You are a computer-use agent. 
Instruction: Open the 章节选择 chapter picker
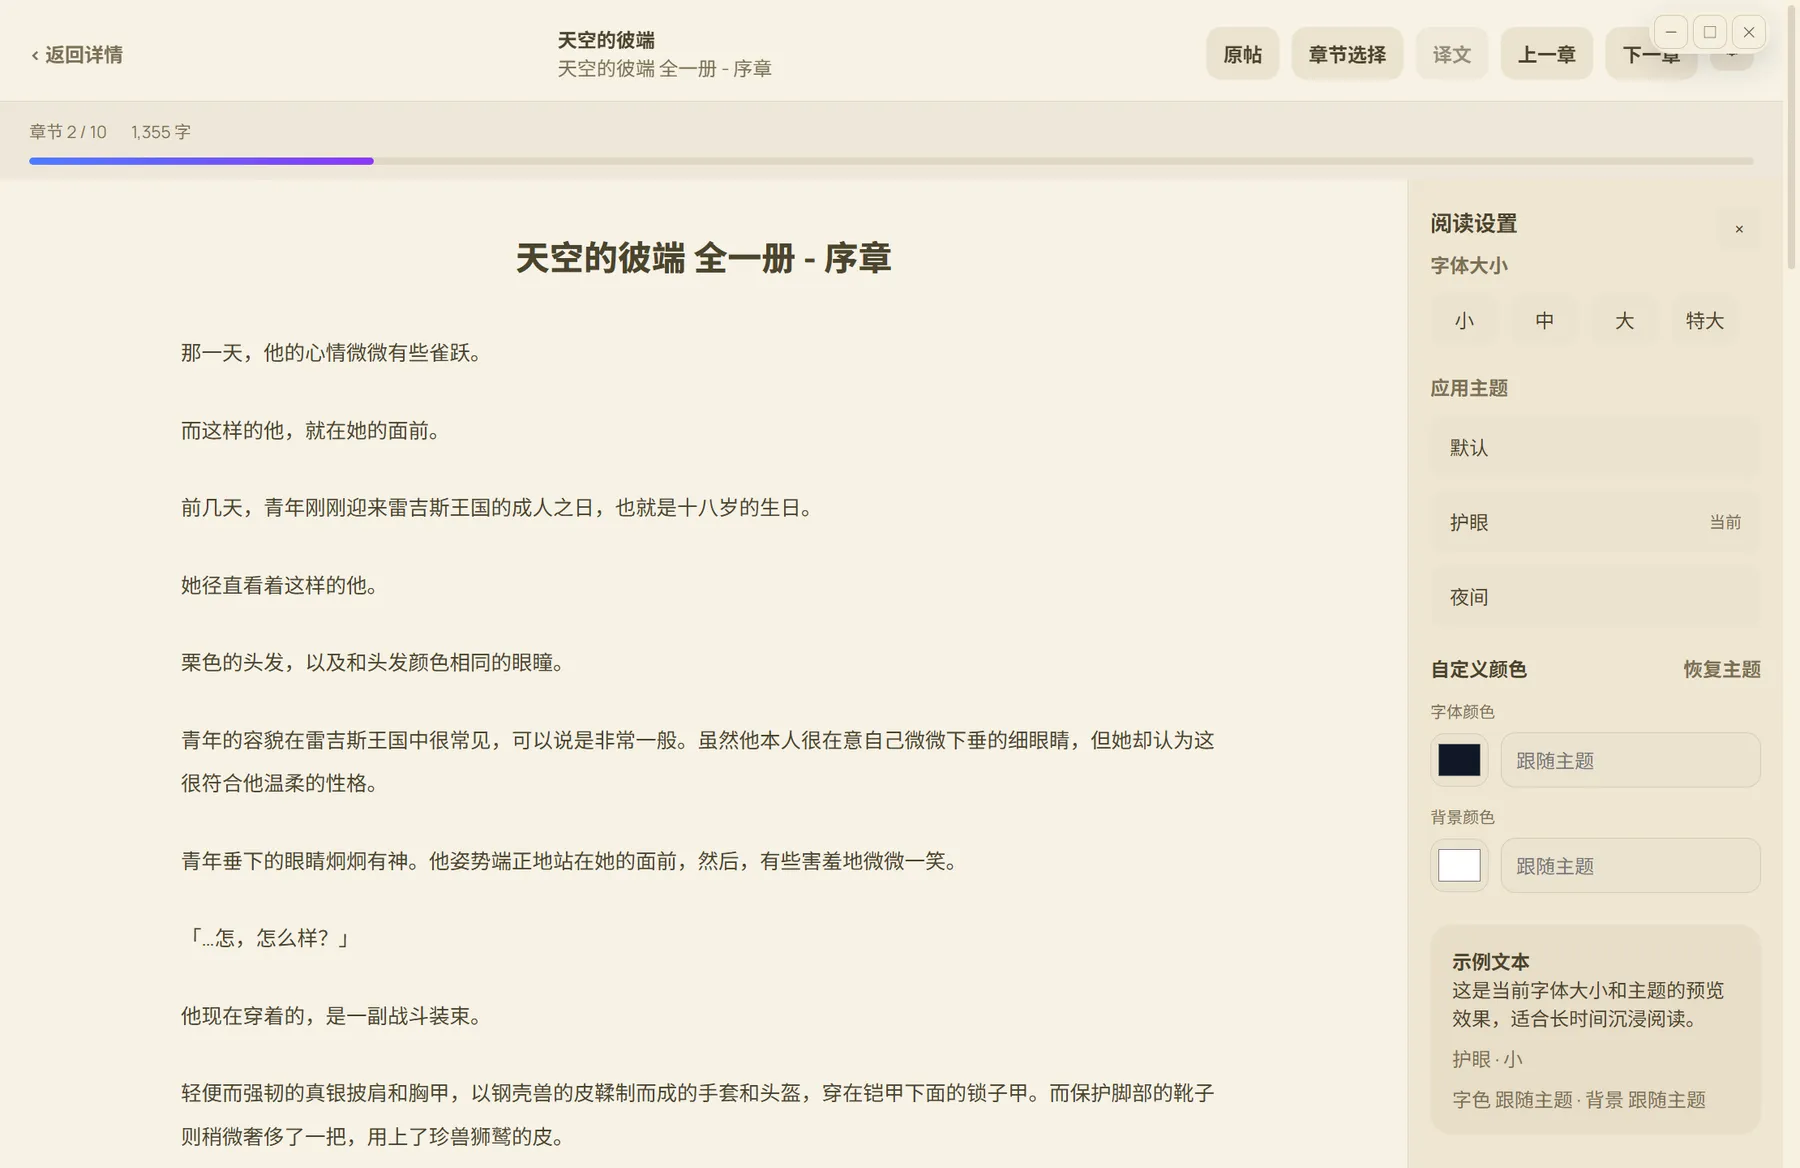click(1347, 54)
